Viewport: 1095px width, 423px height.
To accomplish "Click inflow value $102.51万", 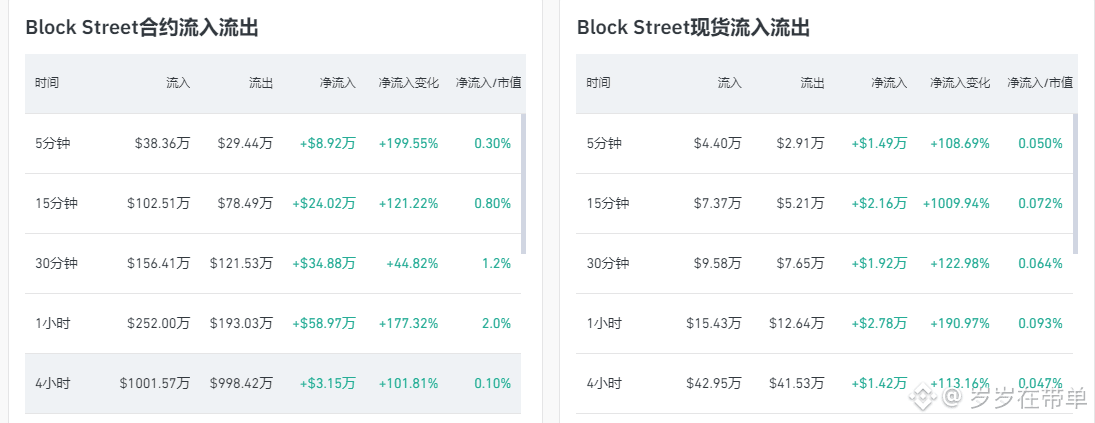I will [x=159, y=204].
